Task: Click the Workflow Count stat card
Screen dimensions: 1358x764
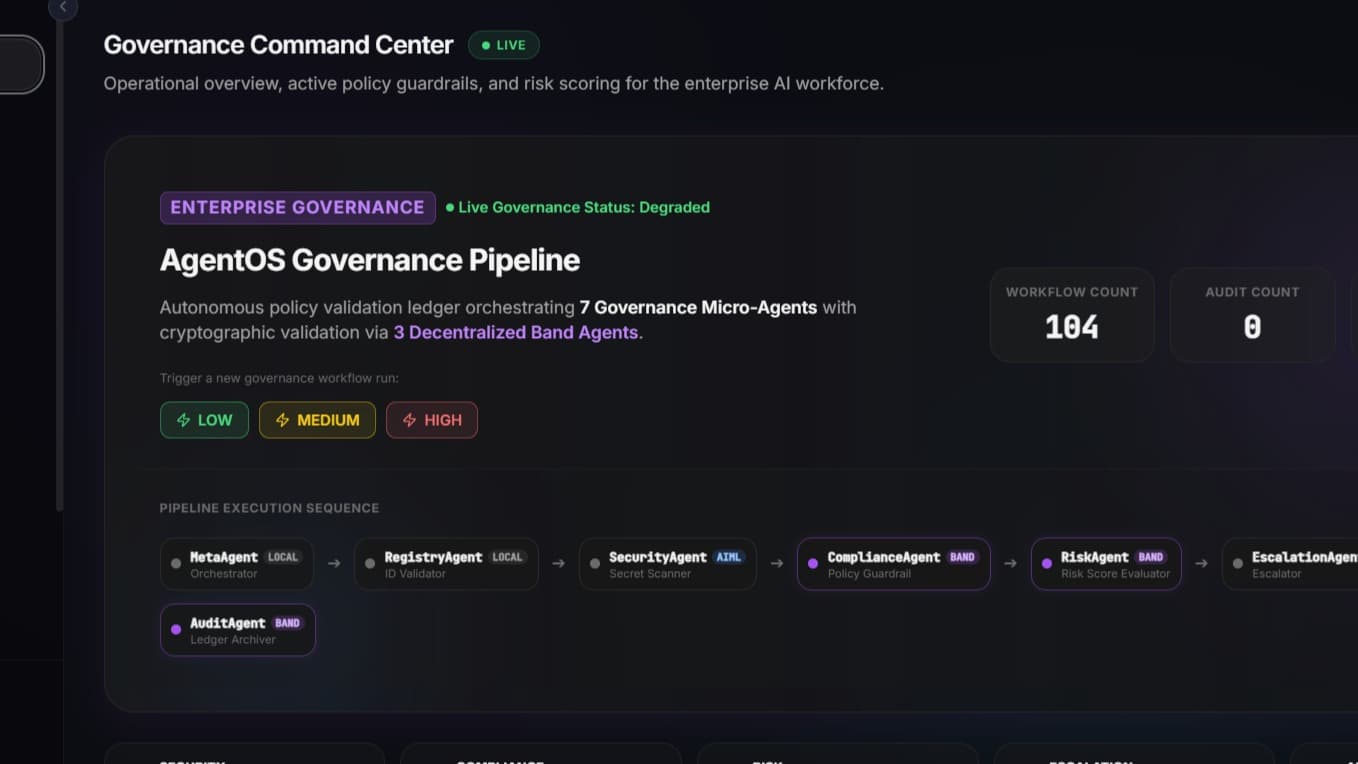Action: click(1072, 314)
